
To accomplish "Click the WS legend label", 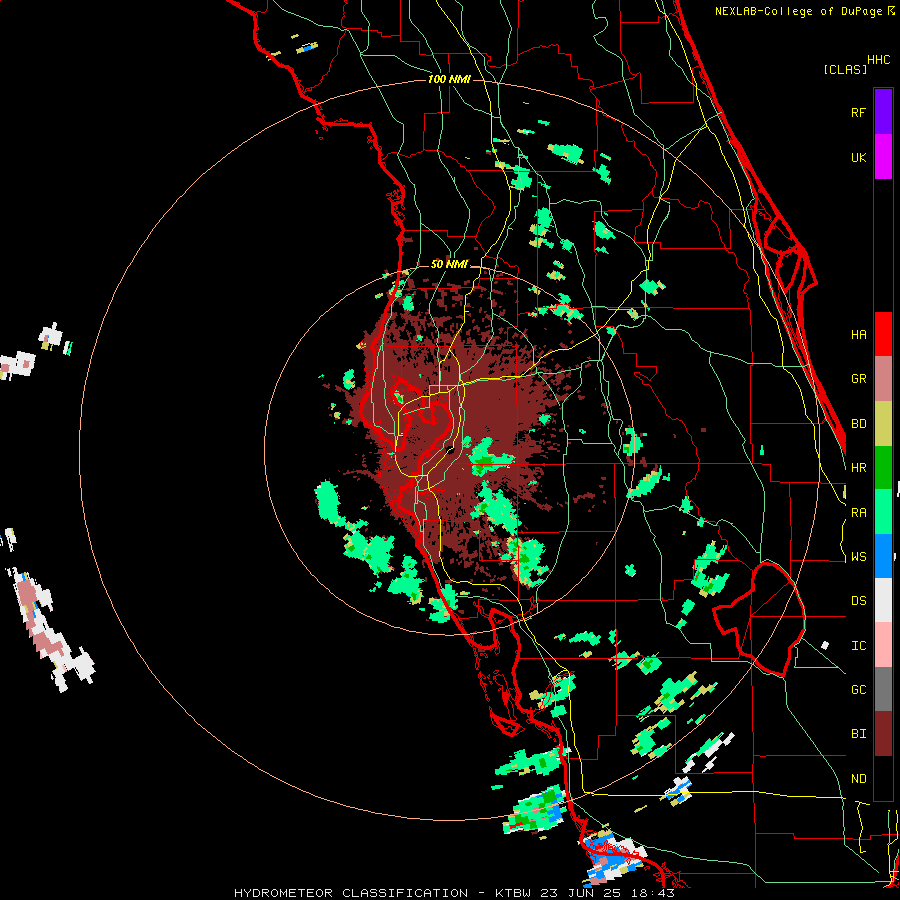I will 858,557.
